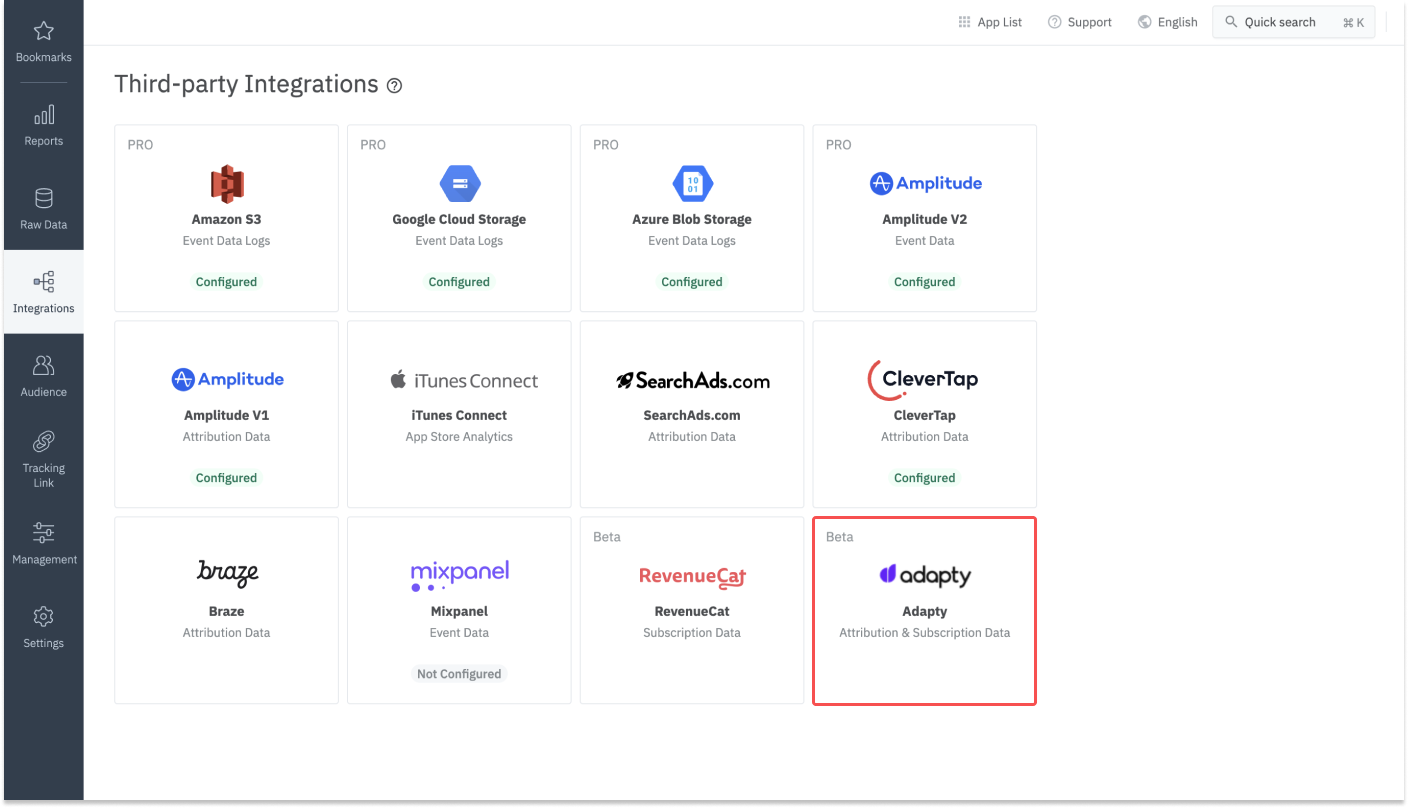Open the English language selector
This screenshot has height=808, width=1408.
coord(1167,22)
